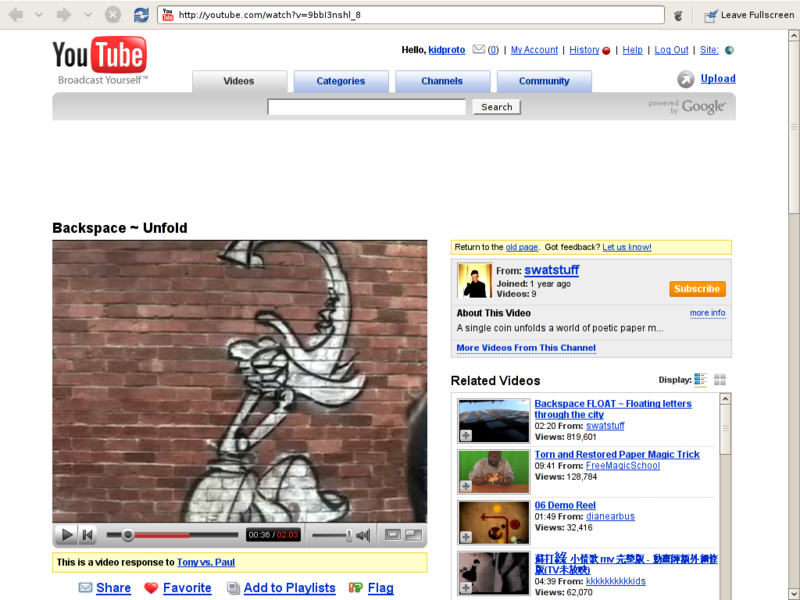Open kkkkkkkkkkids channel link
This screenshot has width=800, height=600.
tap(616, 581)
